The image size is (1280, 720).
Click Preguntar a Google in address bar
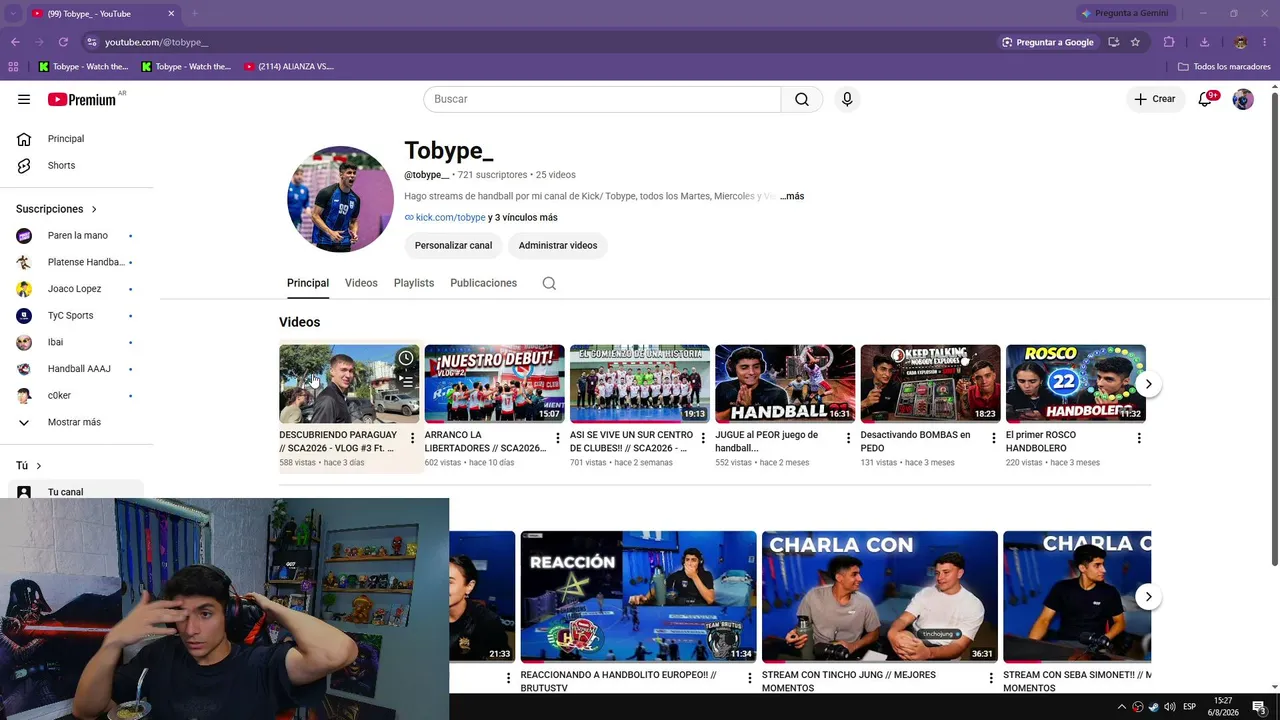[1048, 42]
